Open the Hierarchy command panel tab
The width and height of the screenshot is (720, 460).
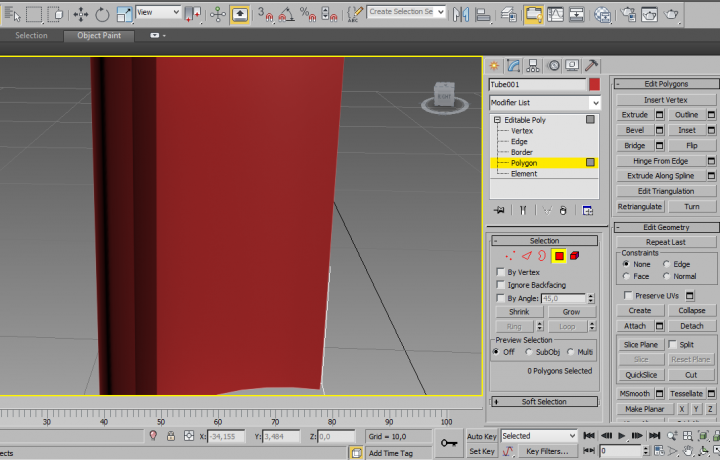533,65
